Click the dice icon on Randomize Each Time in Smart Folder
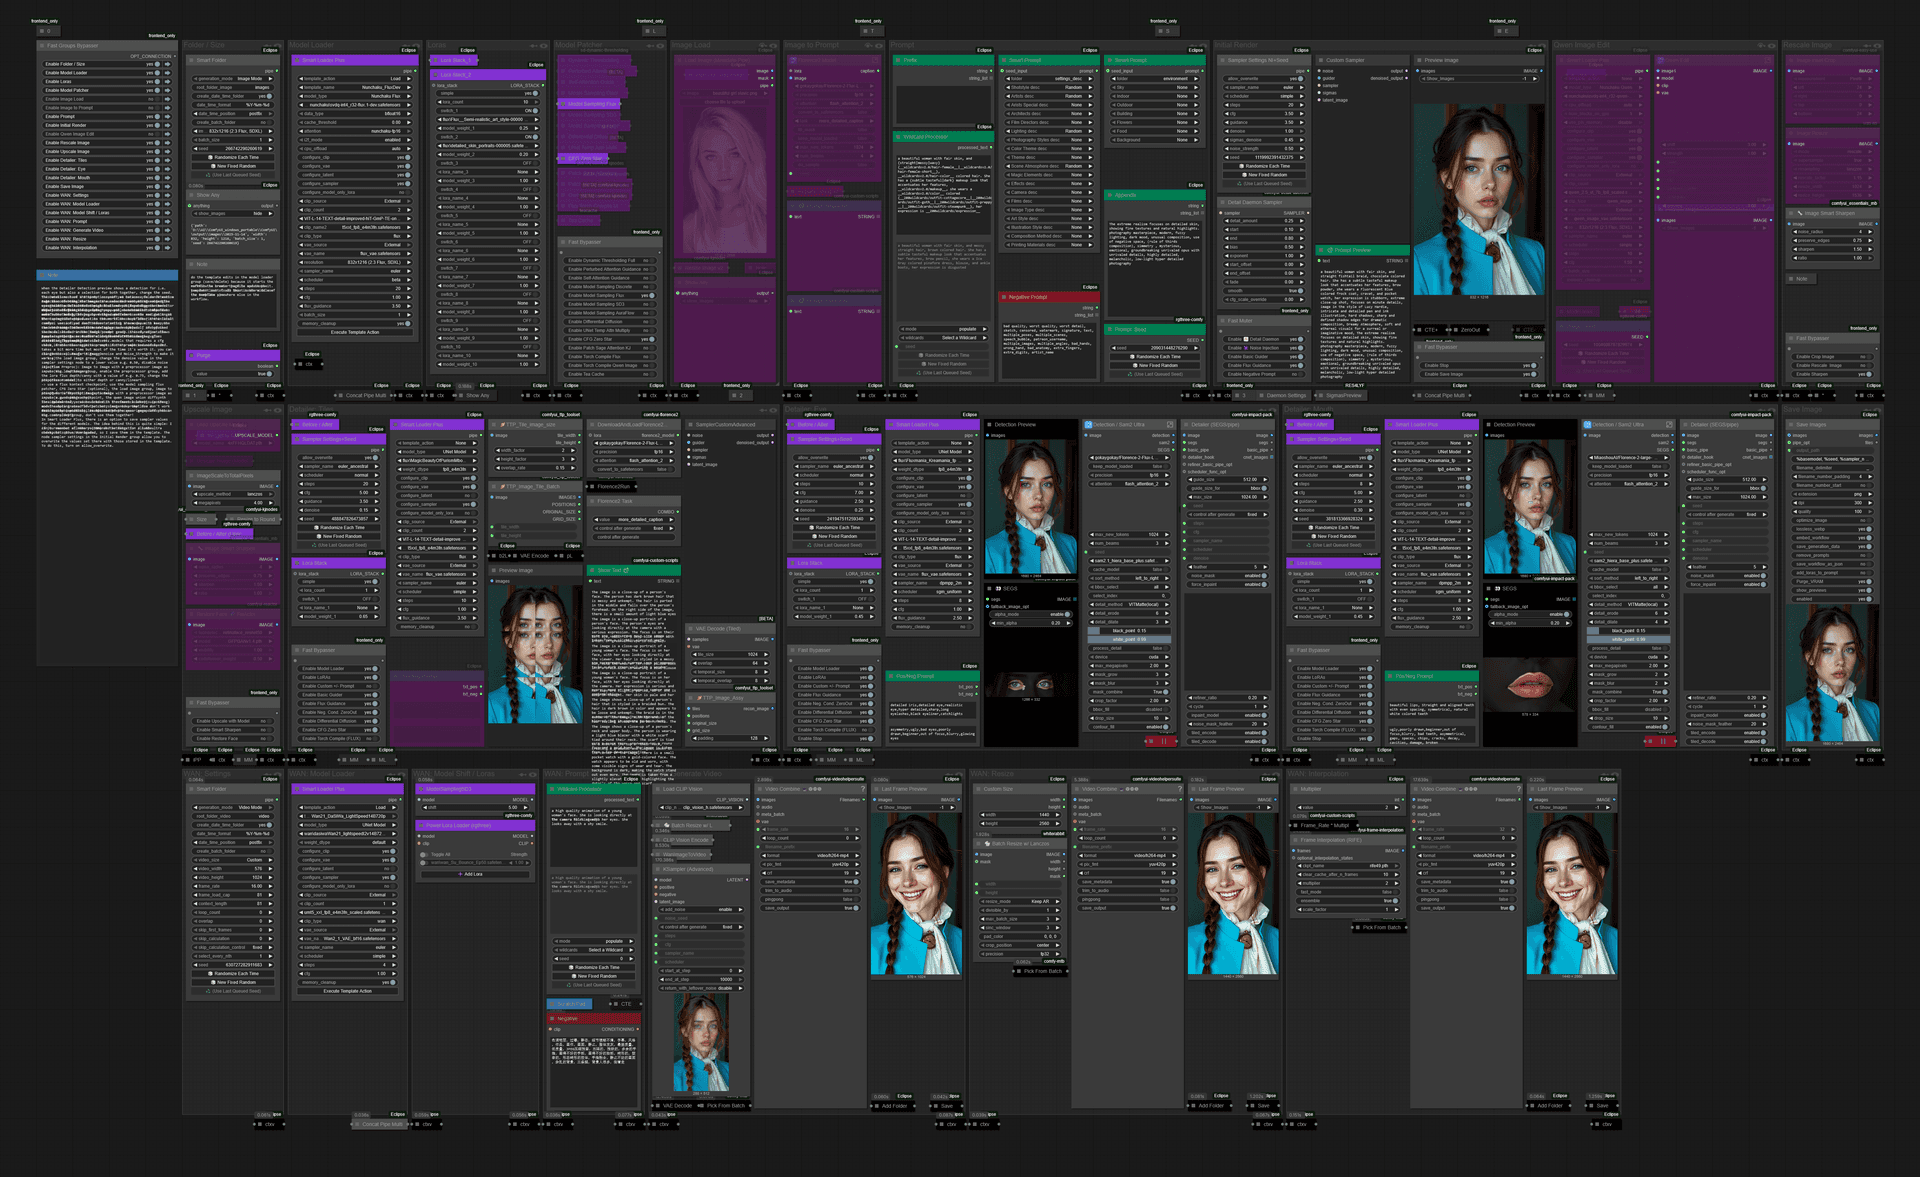This screenshot has height=1177, width=1920. pyautogui.click(x=210, y=157)
